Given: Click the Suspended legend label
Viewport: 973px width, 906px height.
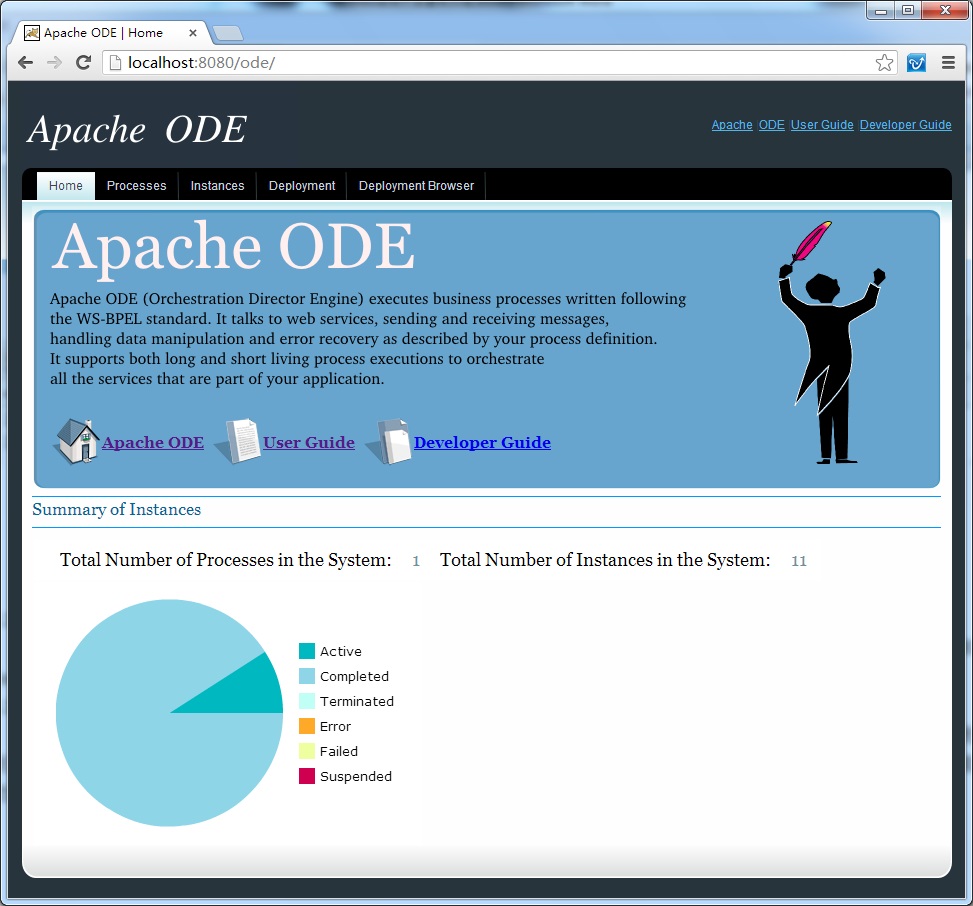Looking at the screenshot, I should [356, 776].
